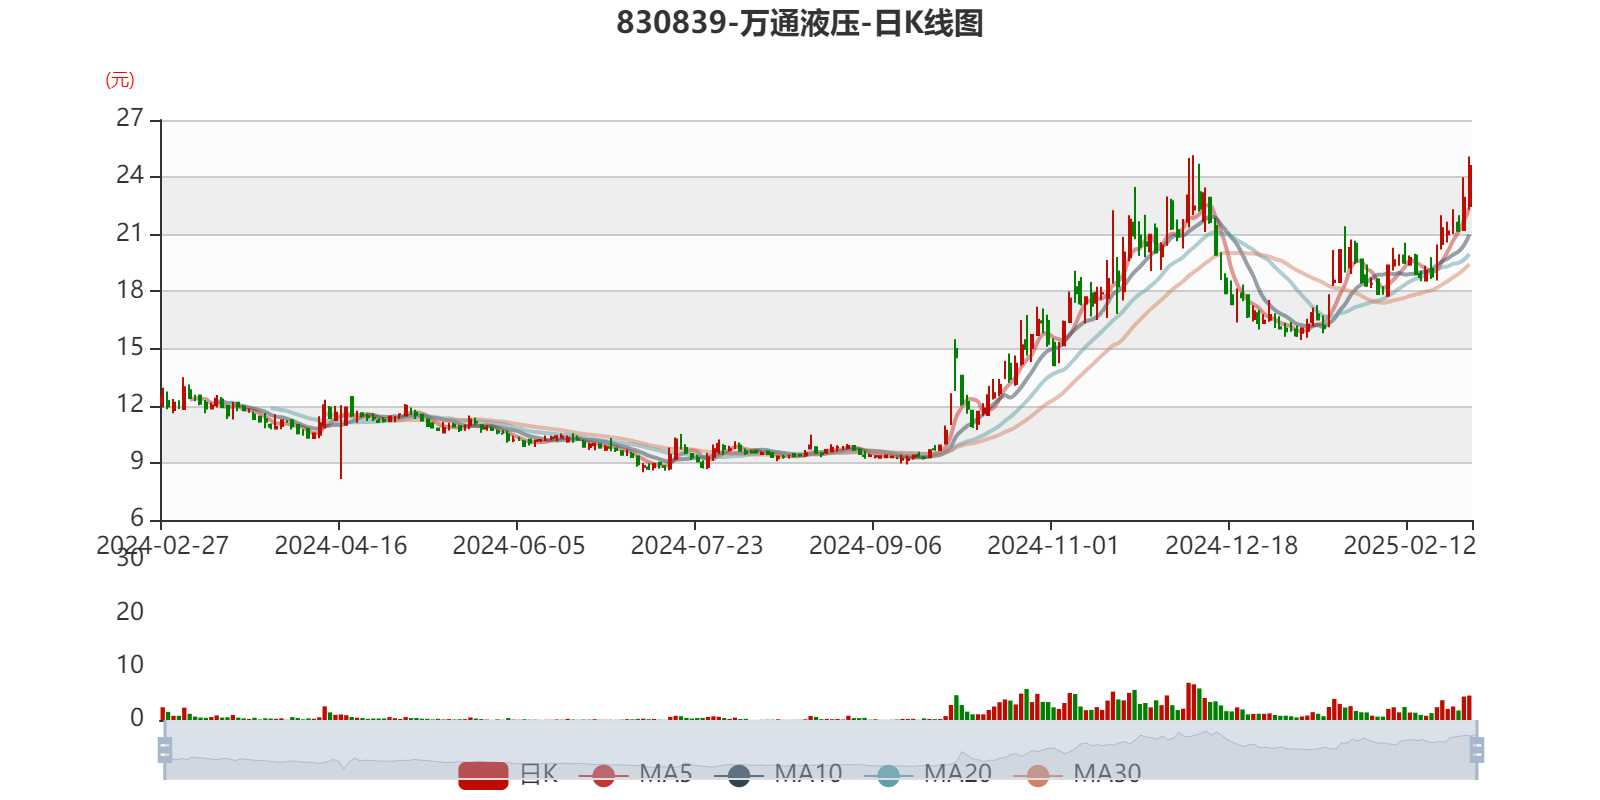Click the 24 price axis label
The image size is (1600, 800).
[130, 176]
